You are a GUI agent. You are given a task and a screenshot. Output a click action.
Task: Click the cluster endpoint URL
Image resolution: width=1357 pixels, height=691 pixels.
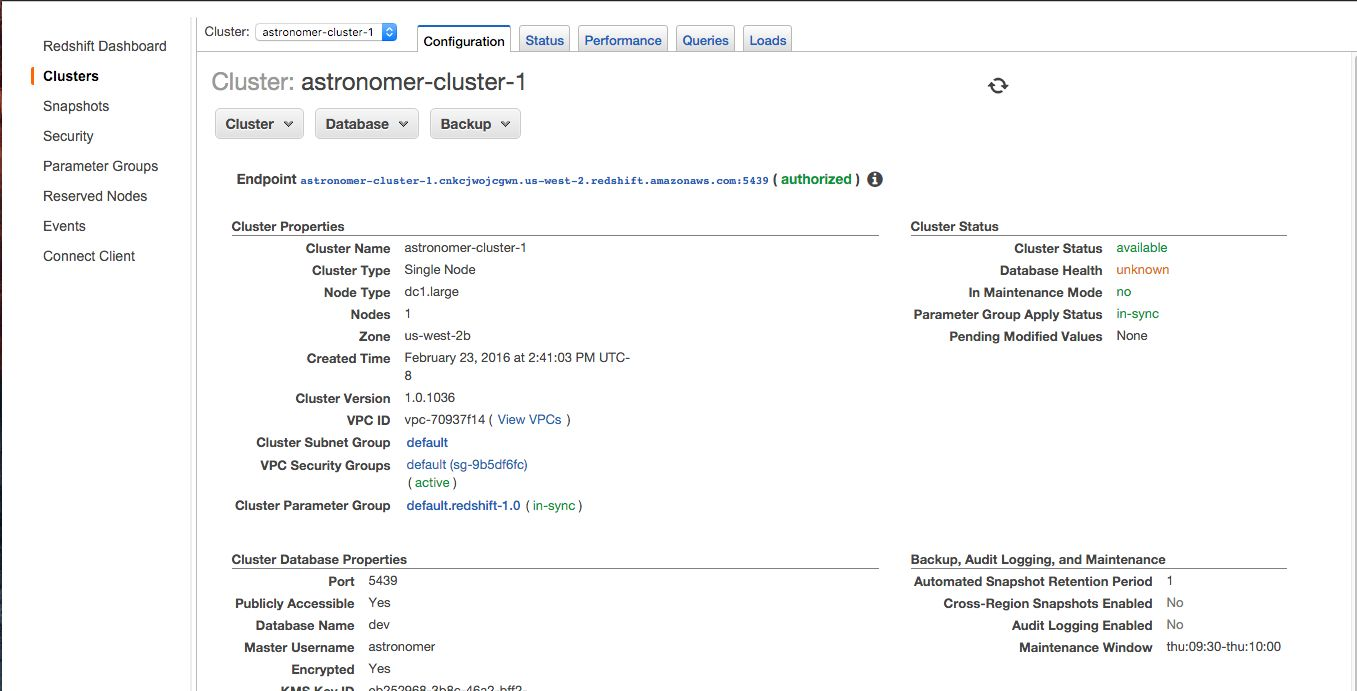(534, 181)
